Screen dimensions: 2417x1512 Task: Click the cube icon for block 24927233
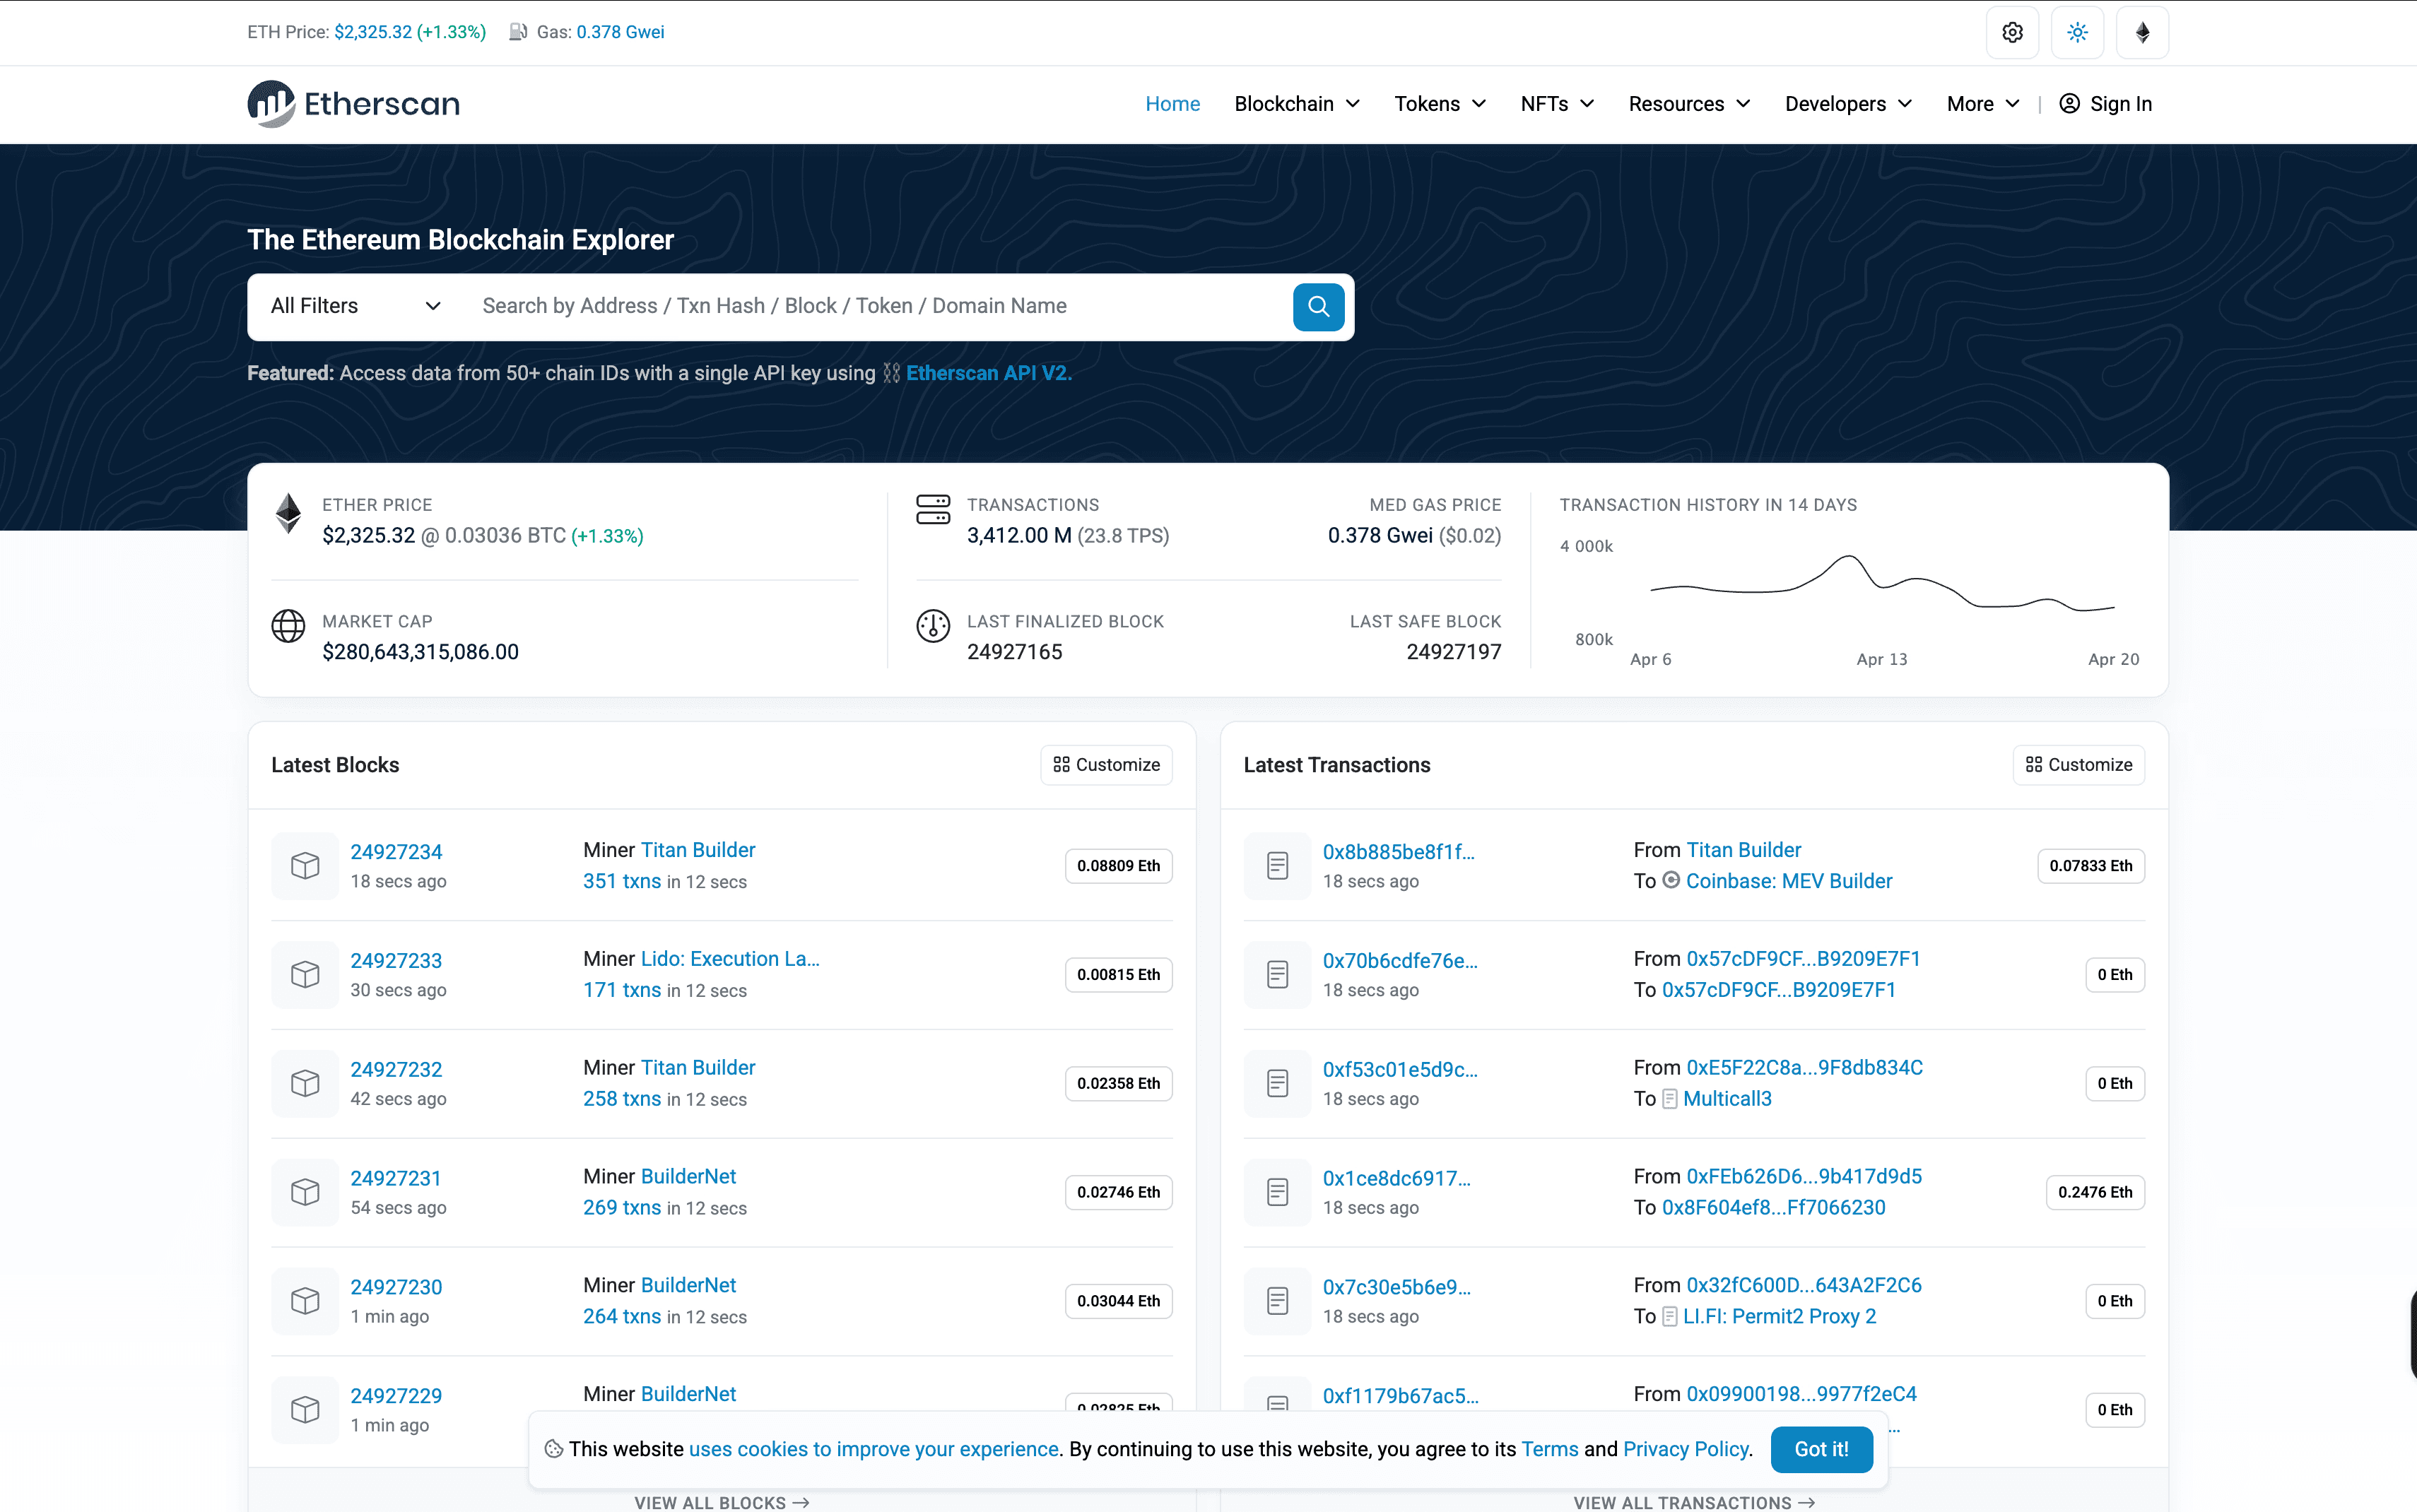pos(305,975)
